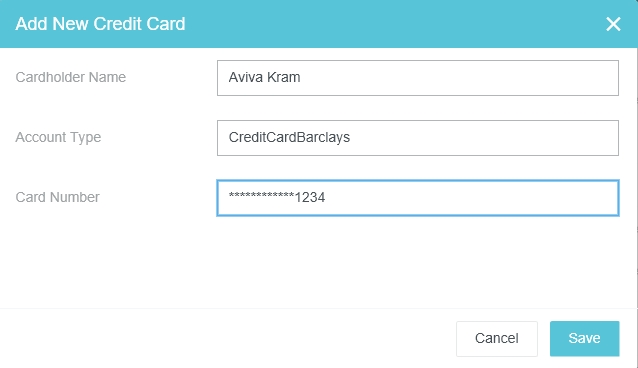Place cursor on the CreditCardBarclays text

(x=289, y=137)
